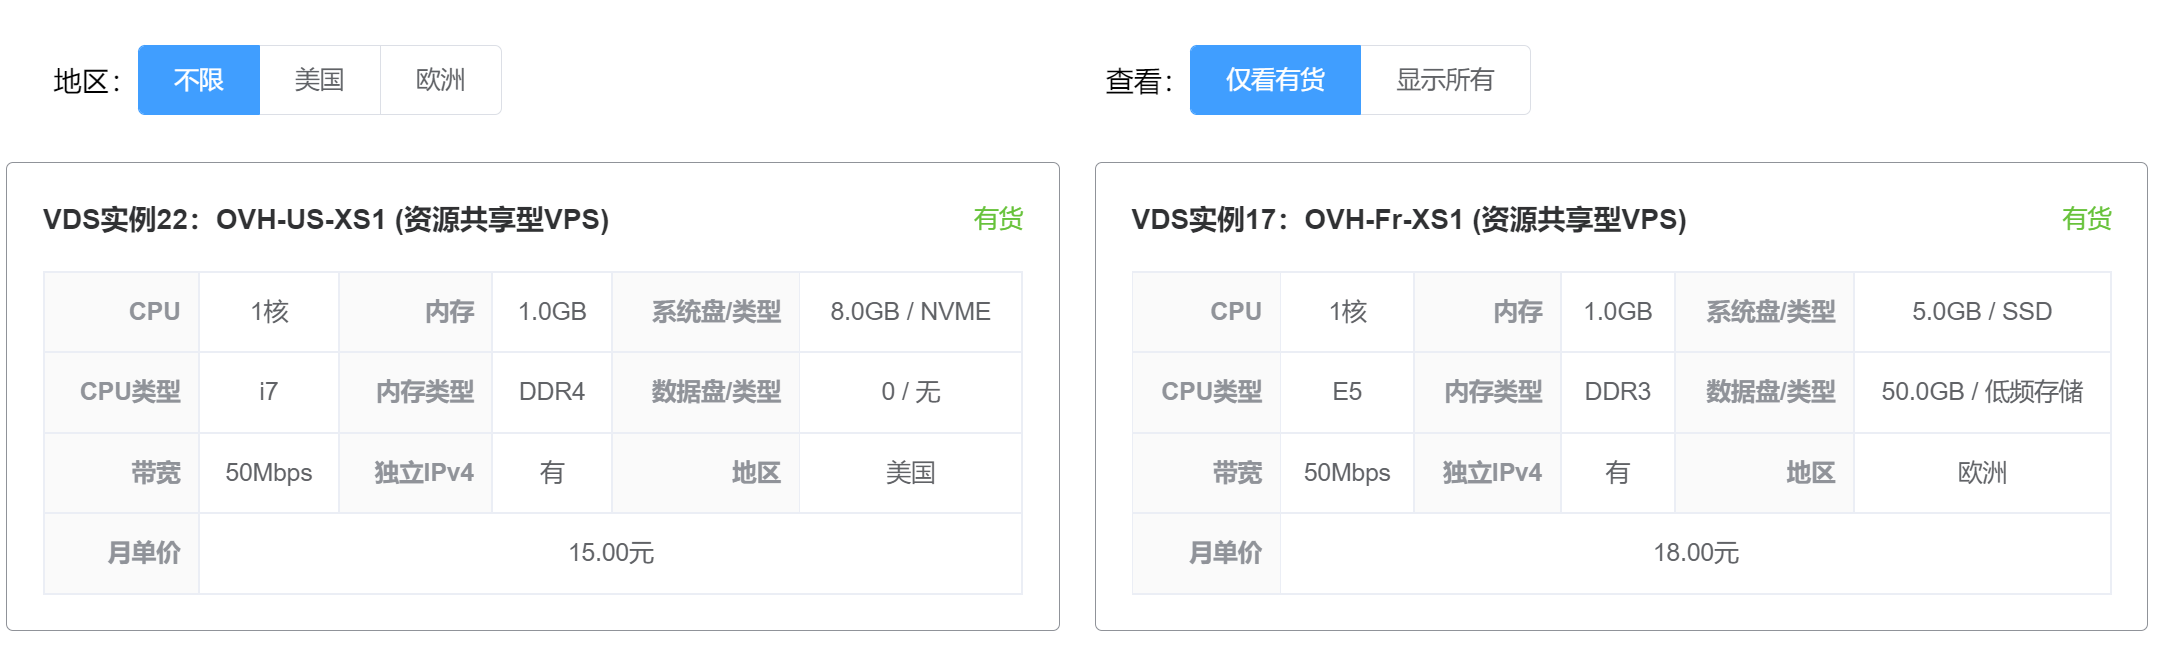Click the 5.0GB / SSD system disk cell
The width and height of the screenshot is (2158, 650).
[x=1982, y=312]
